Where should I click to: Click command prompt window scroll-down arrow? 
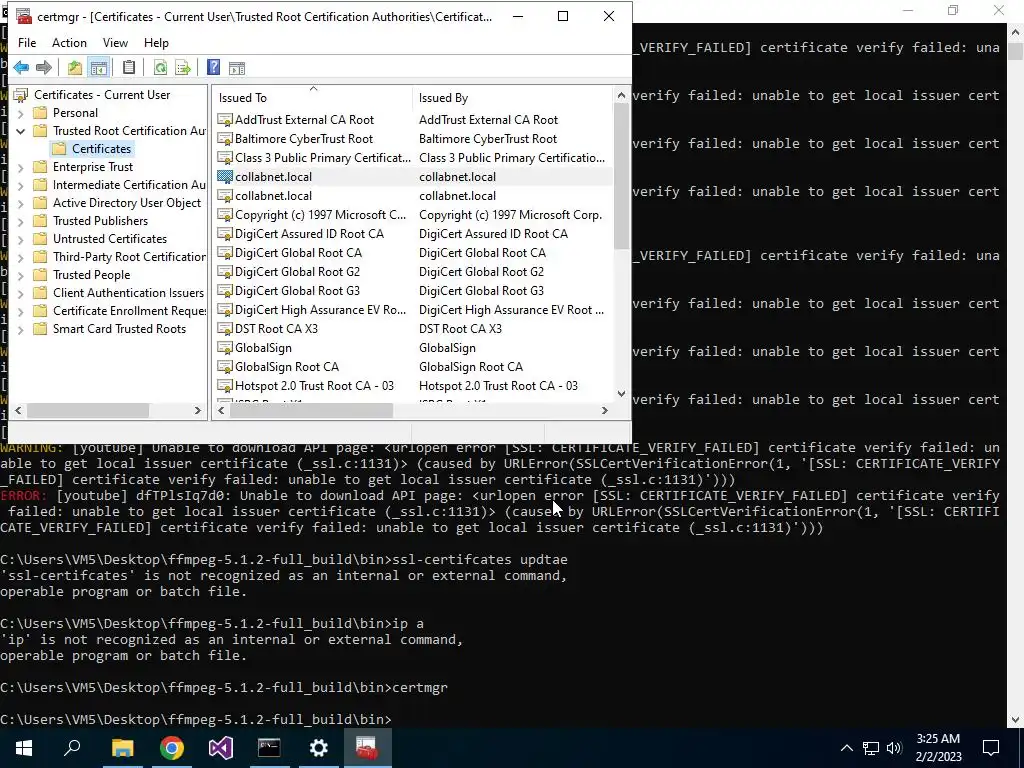click(1016, 720)
